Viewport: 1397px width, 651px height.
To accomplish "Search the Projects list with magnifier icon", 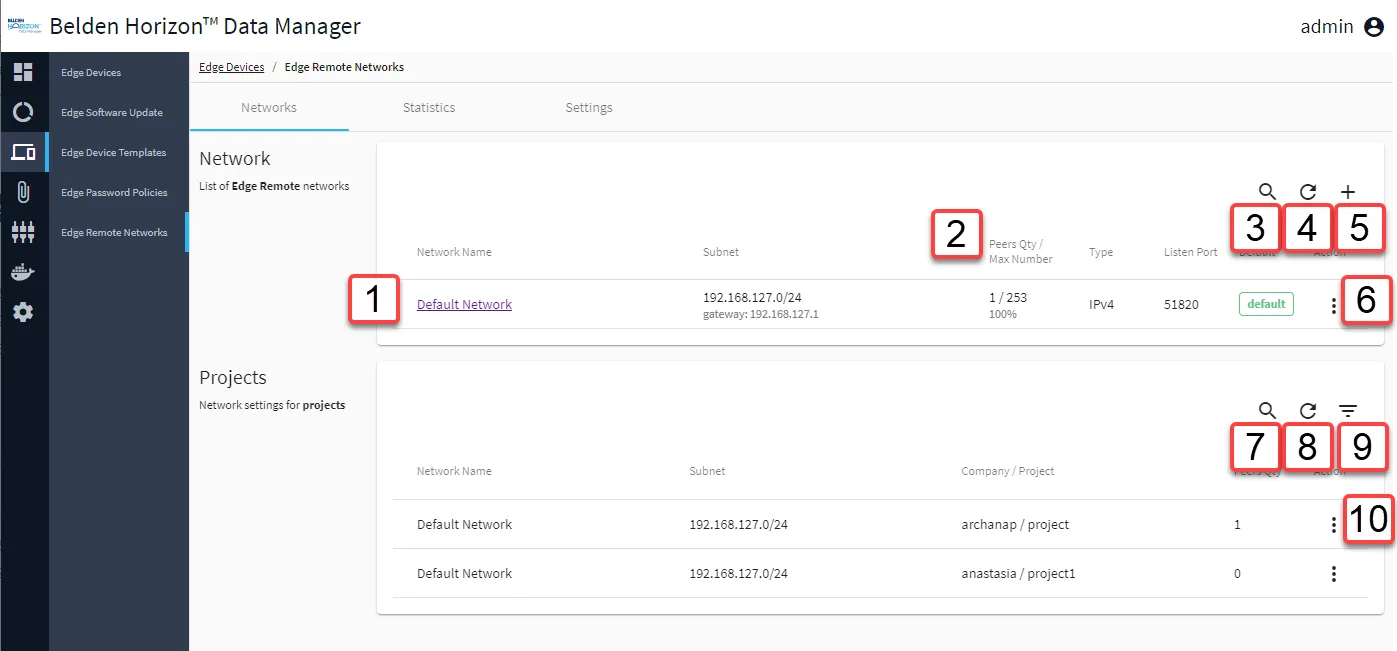I will click(x=1267, y=410).
